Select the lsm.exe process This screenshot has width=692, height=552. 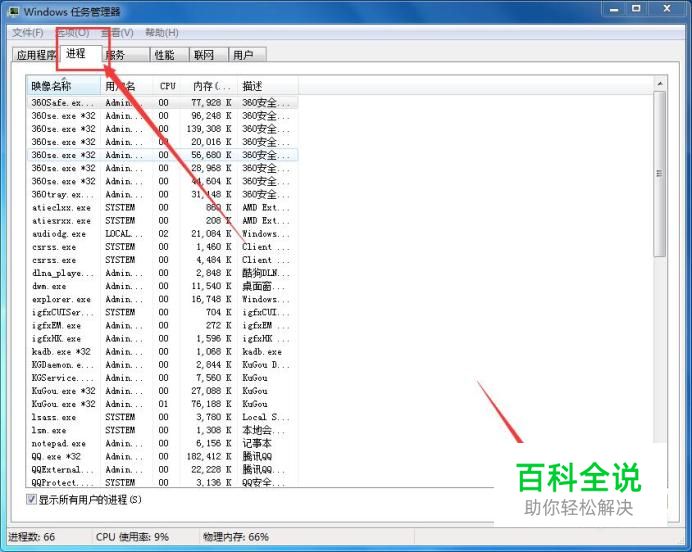point(162,430)
